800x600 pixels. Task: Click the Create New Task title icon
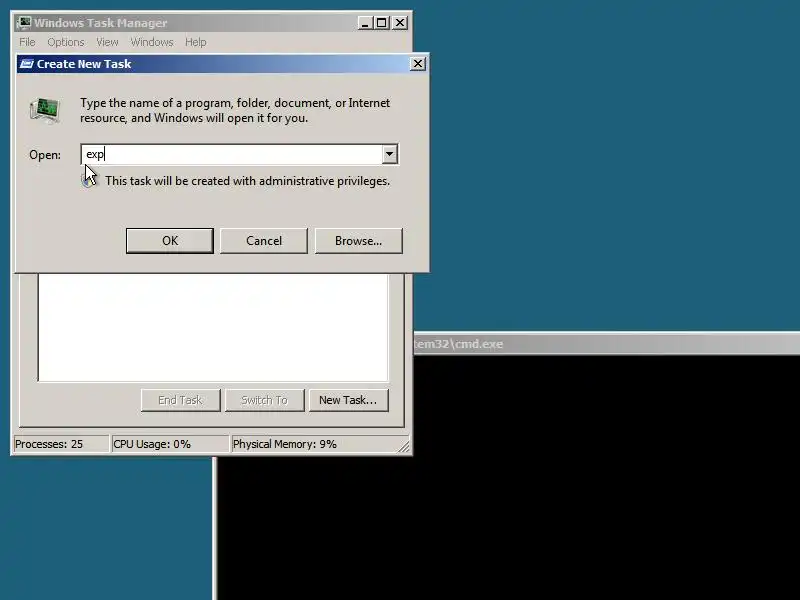click(27, 64)
